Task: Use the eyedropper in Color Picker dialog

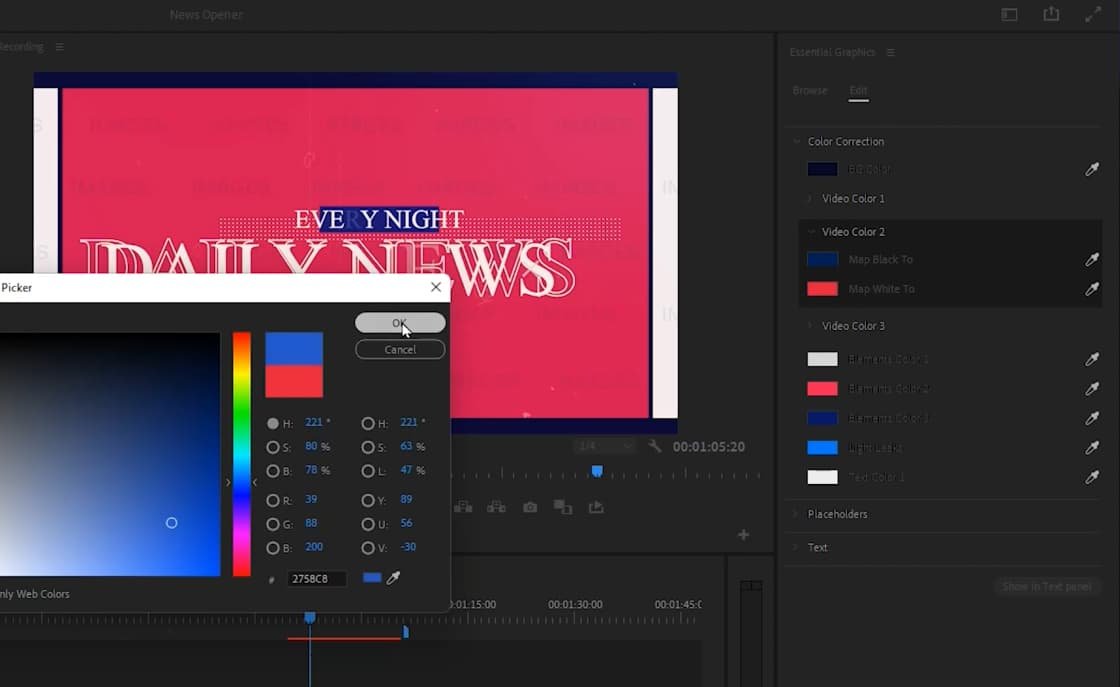Action: point(393,578)
